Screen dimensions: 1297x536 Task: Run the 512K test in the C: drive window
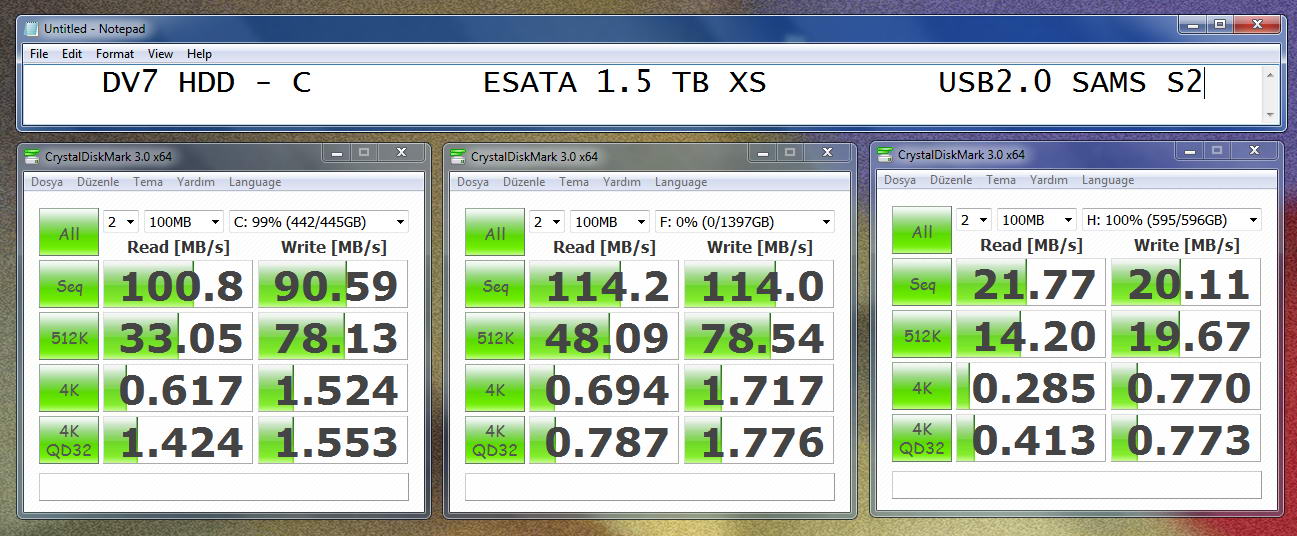(69, 337)
